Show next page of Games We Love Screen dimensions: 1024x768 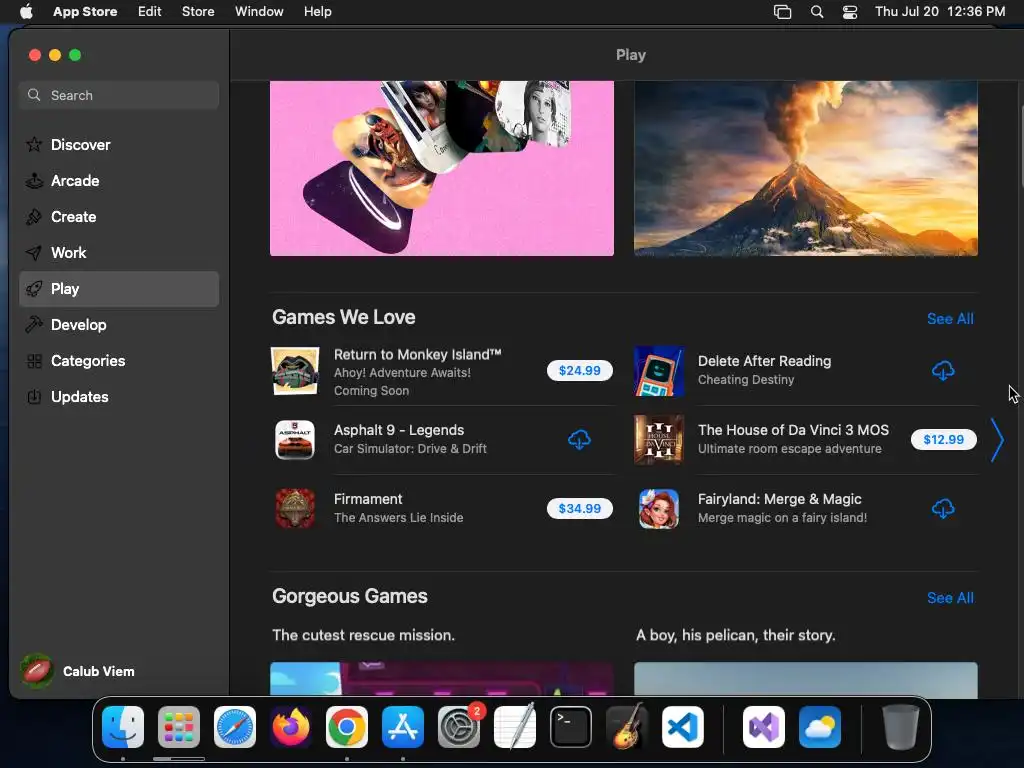(997, 440)
